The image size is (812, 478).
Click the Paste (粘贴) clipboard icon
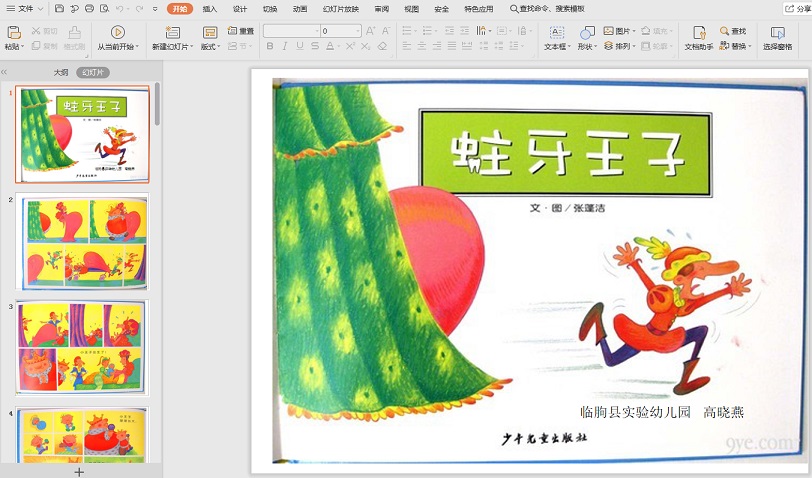pyautogui.click(x=13, y=33)
